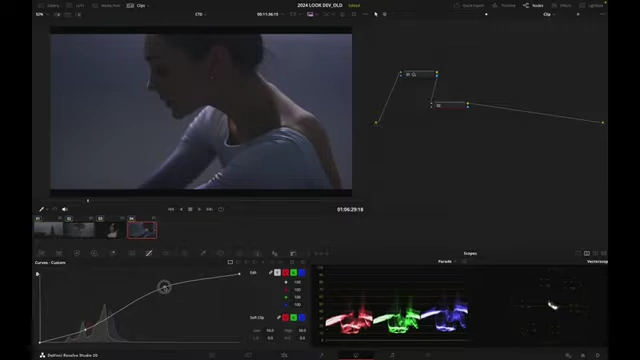The image size is (640, 360).
Task: Select the green Soft Clip channel
Action: click(x=294, y=317)
